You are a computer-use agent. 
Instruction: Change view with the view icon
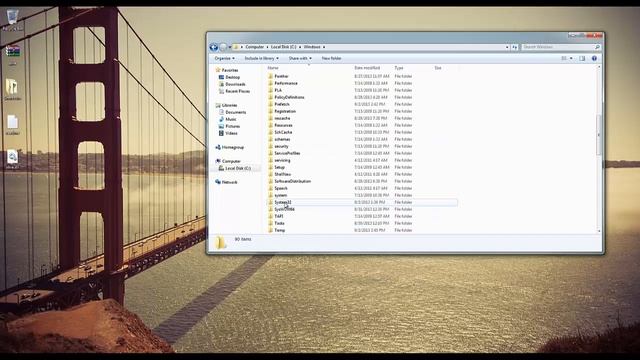point(564,58)
